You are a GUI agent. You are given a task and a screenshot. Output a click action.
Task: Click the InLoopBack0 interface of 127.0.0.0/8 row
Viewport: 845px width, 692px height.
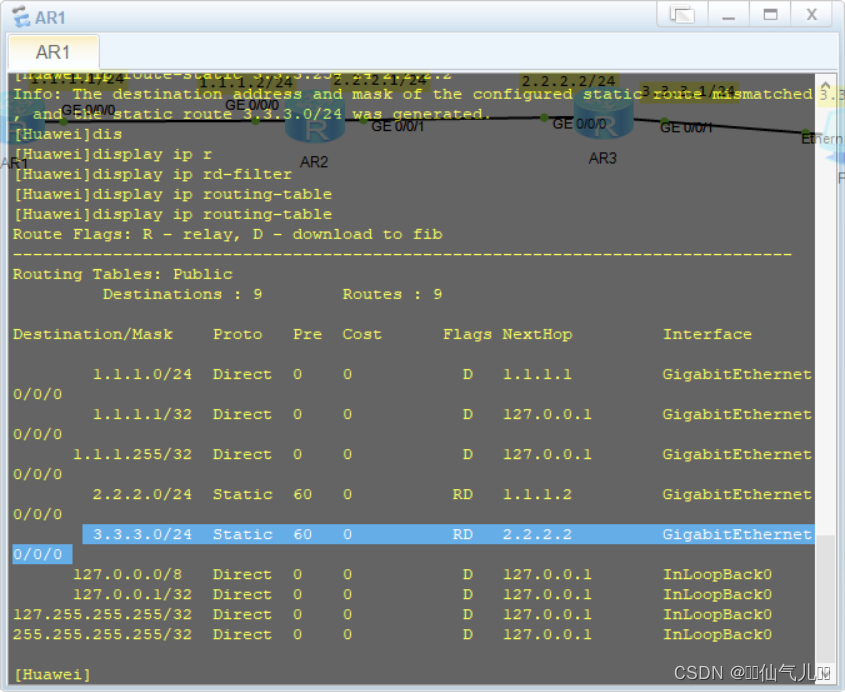(x=717, y=575)
